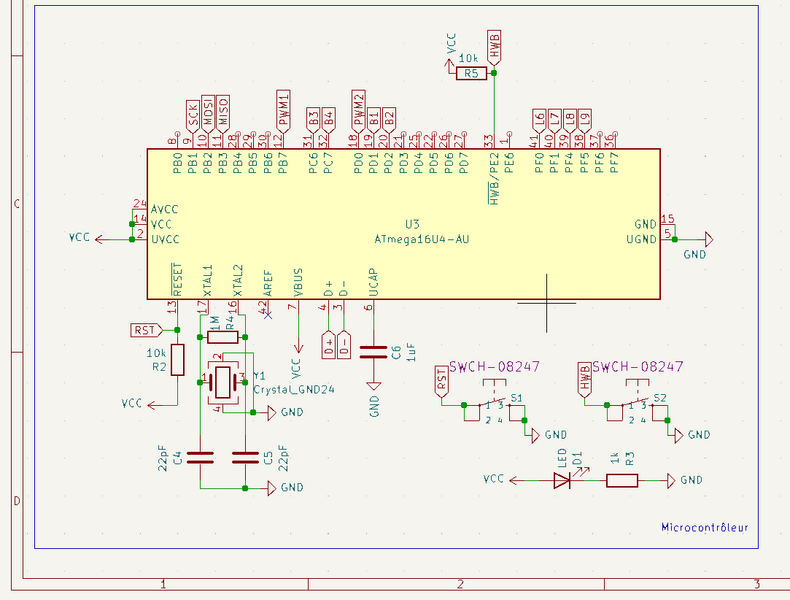Image resolution: width=790 pixels, height=600 pixels.
Task: Click the D+ net label
Action: tap(328, 345)
